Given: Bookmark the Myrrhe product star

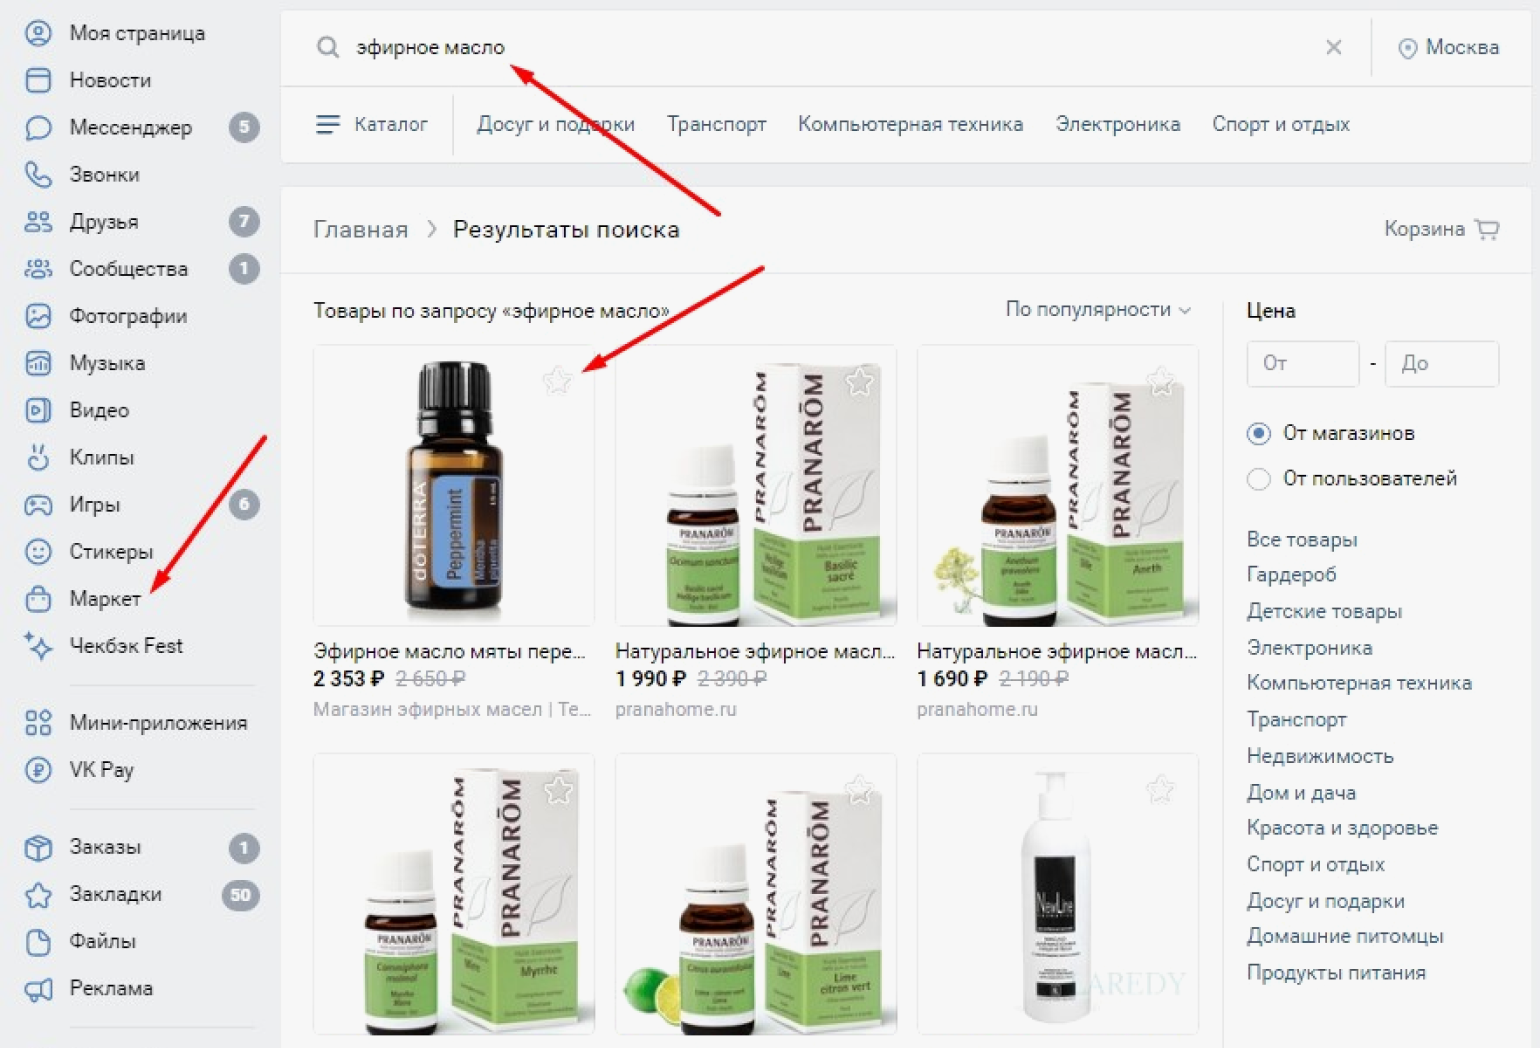Looking at the screenshot, I should (558, 790).
